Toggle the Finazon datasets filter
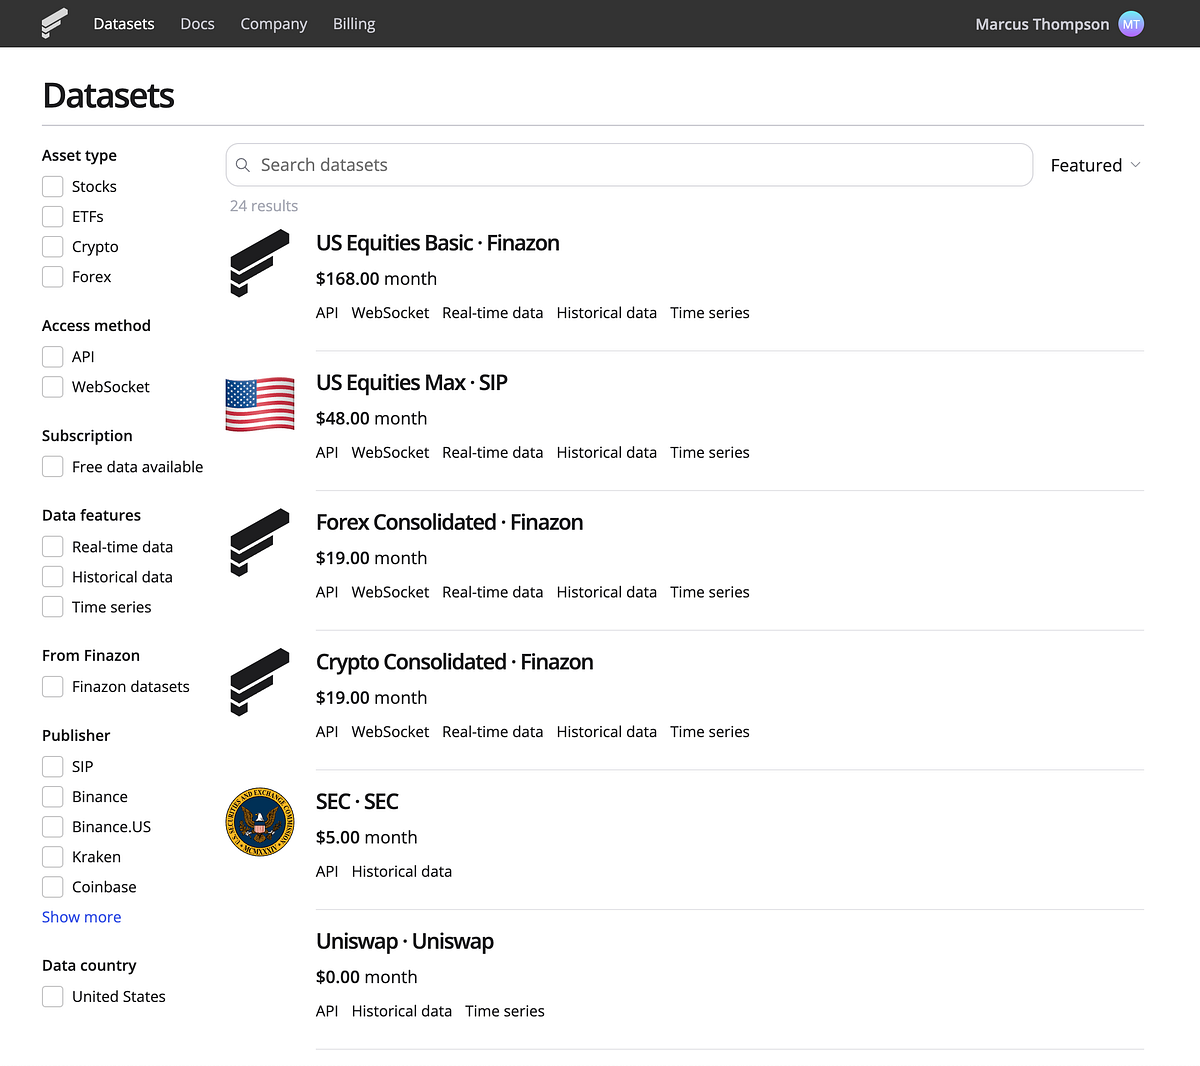The image size is (1200, 1066). point(52,687)
